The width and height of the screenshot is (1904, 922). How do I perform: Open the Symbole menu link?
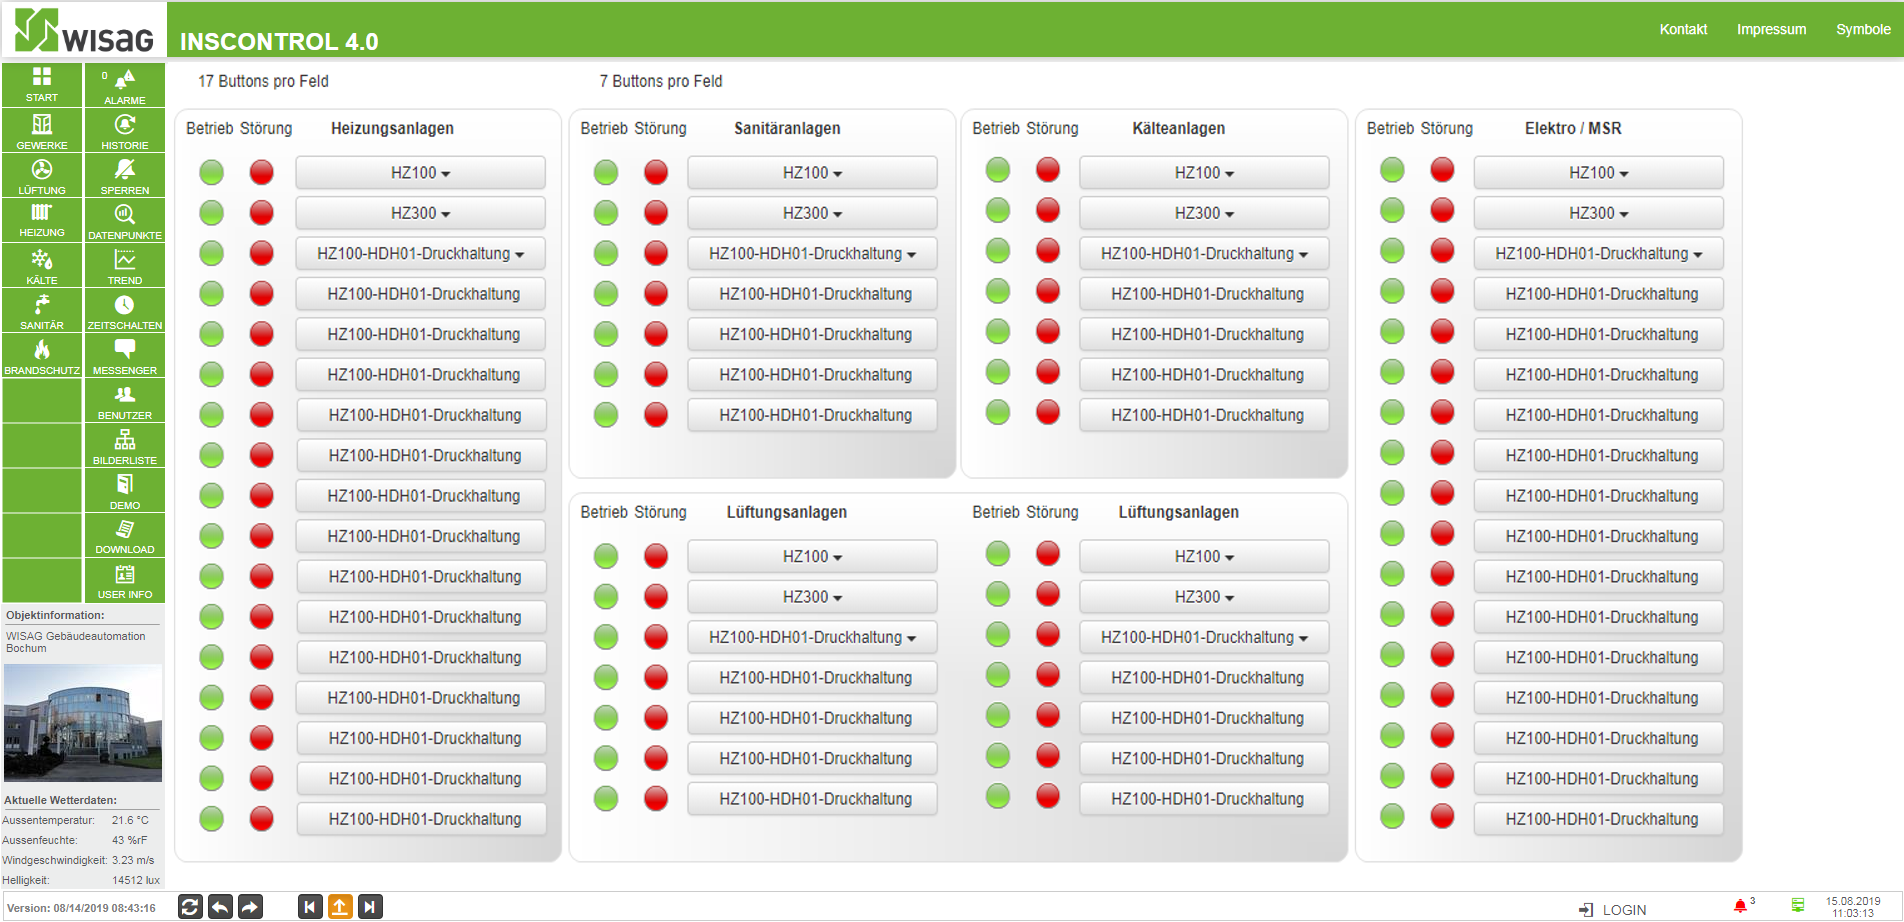click(1863, 29)
